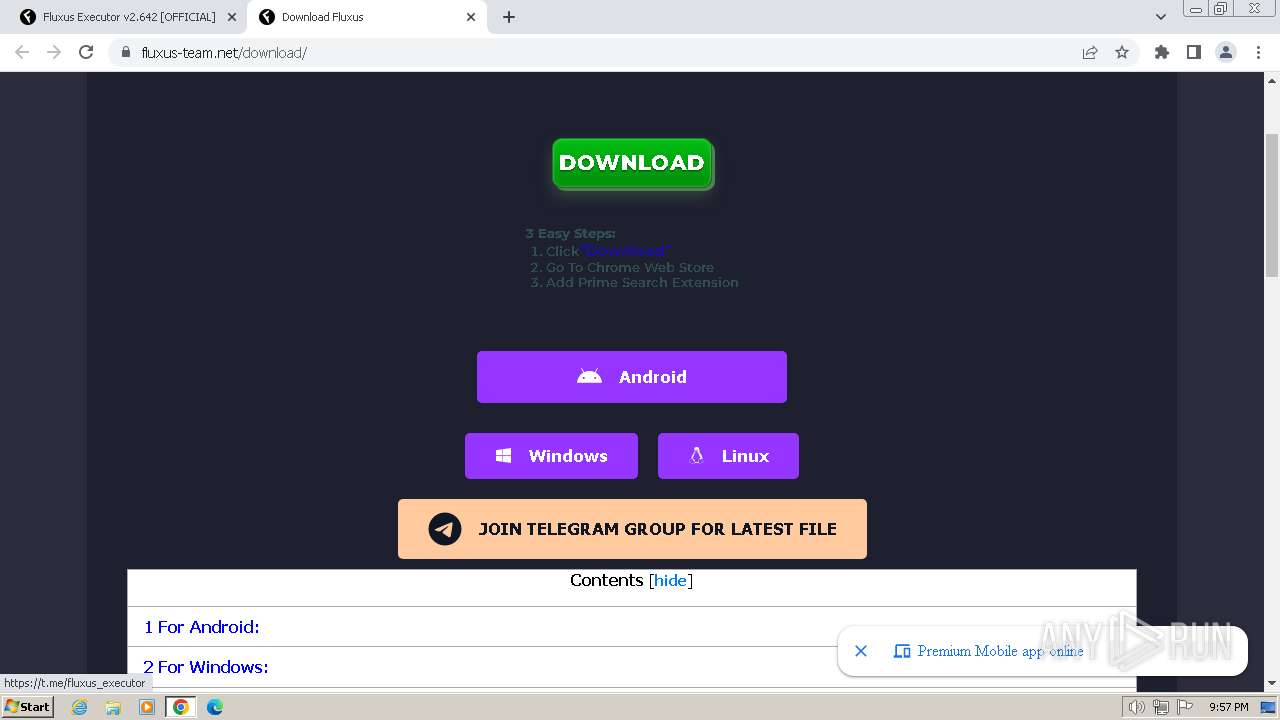Open the Android download option
This screenshot has width=1280, height=720.
point(632,377)
